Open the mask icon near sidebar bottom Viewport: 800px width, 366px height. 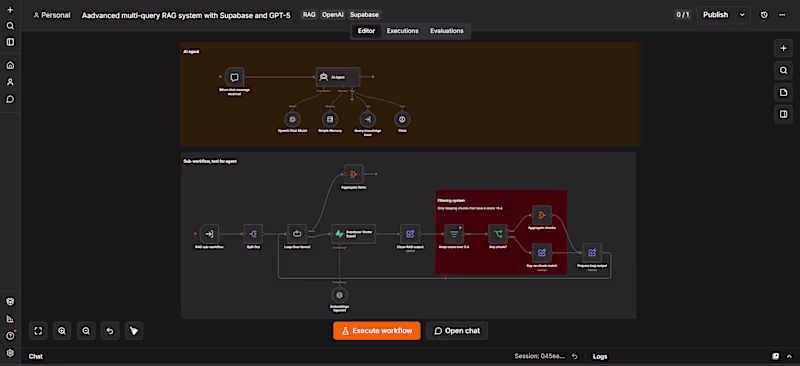click(x=10, y=302)
